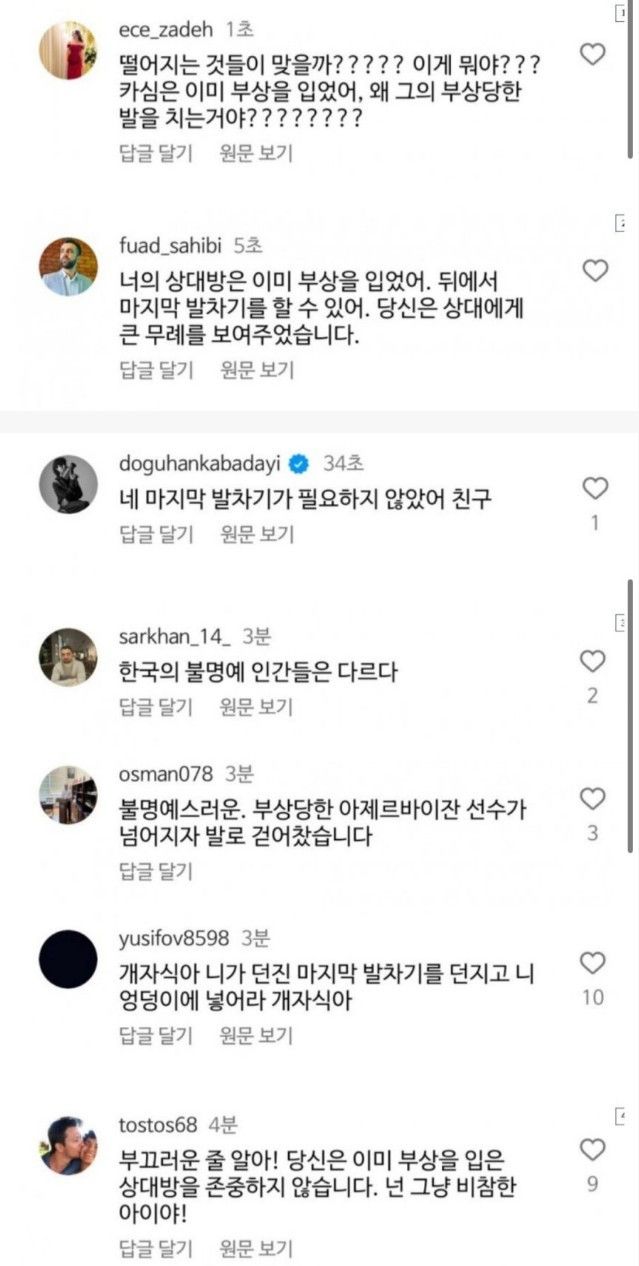
Task: Toggle the like heart on sarkhan_14_'s comment
Action: click(593, 661)
